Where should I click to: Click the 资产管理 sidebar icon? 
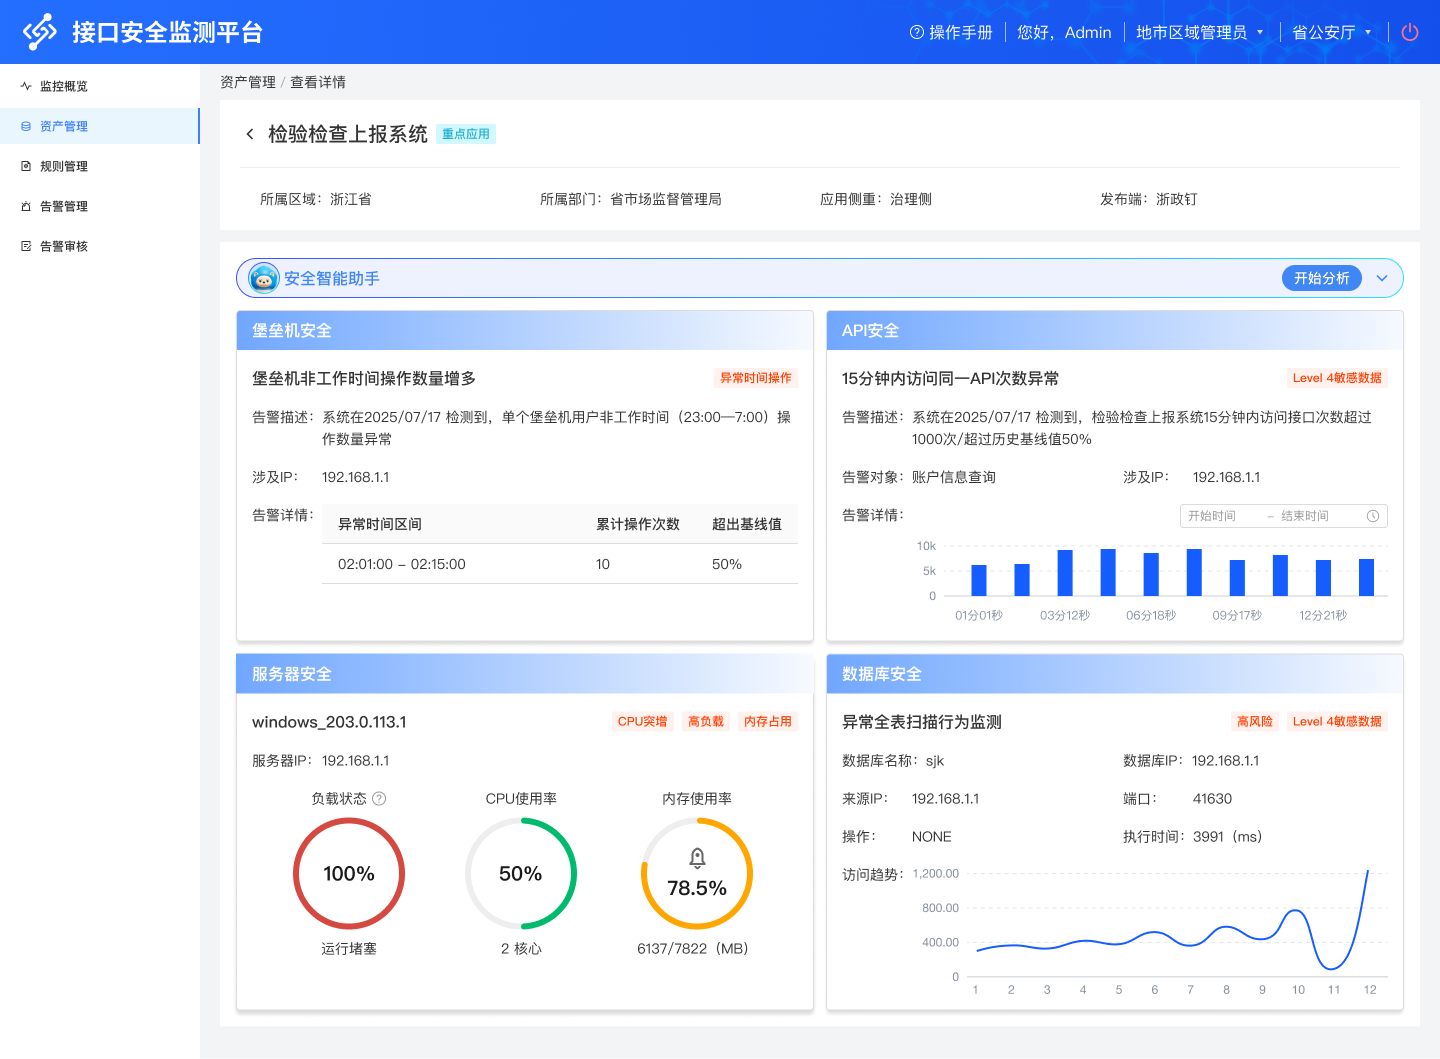click(26, 126)
